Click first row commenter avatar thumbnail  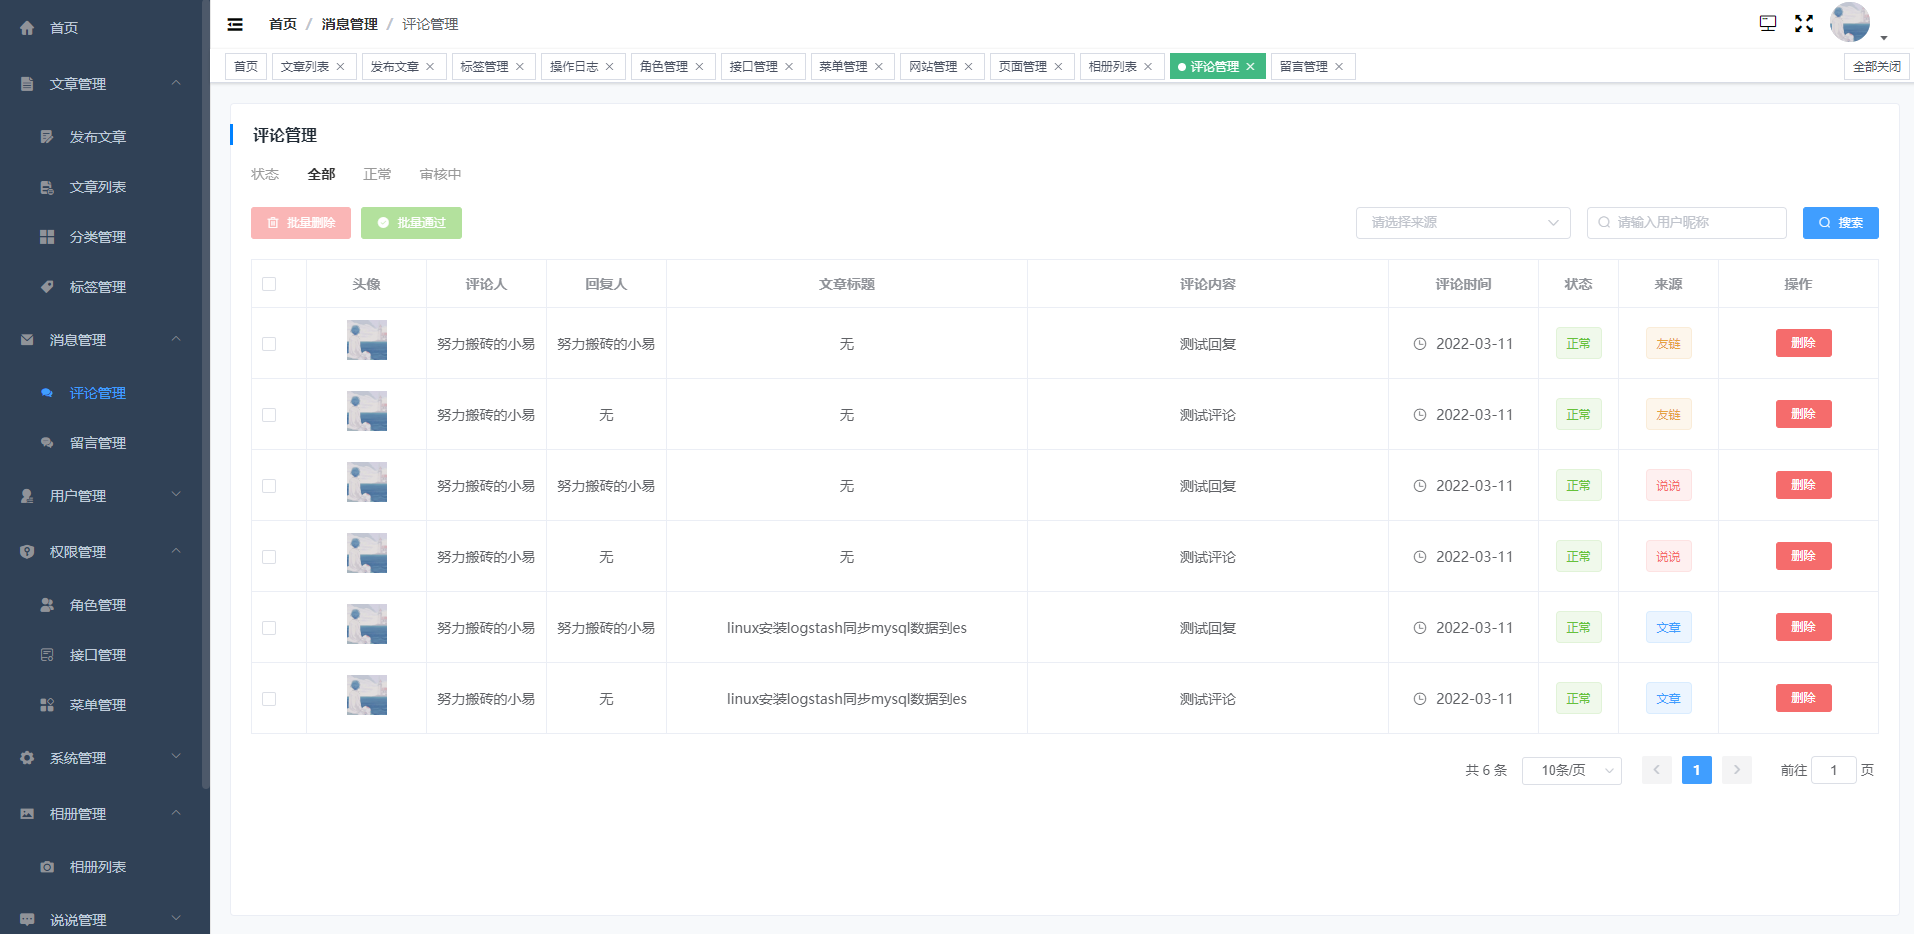click(x=366, y=341)
